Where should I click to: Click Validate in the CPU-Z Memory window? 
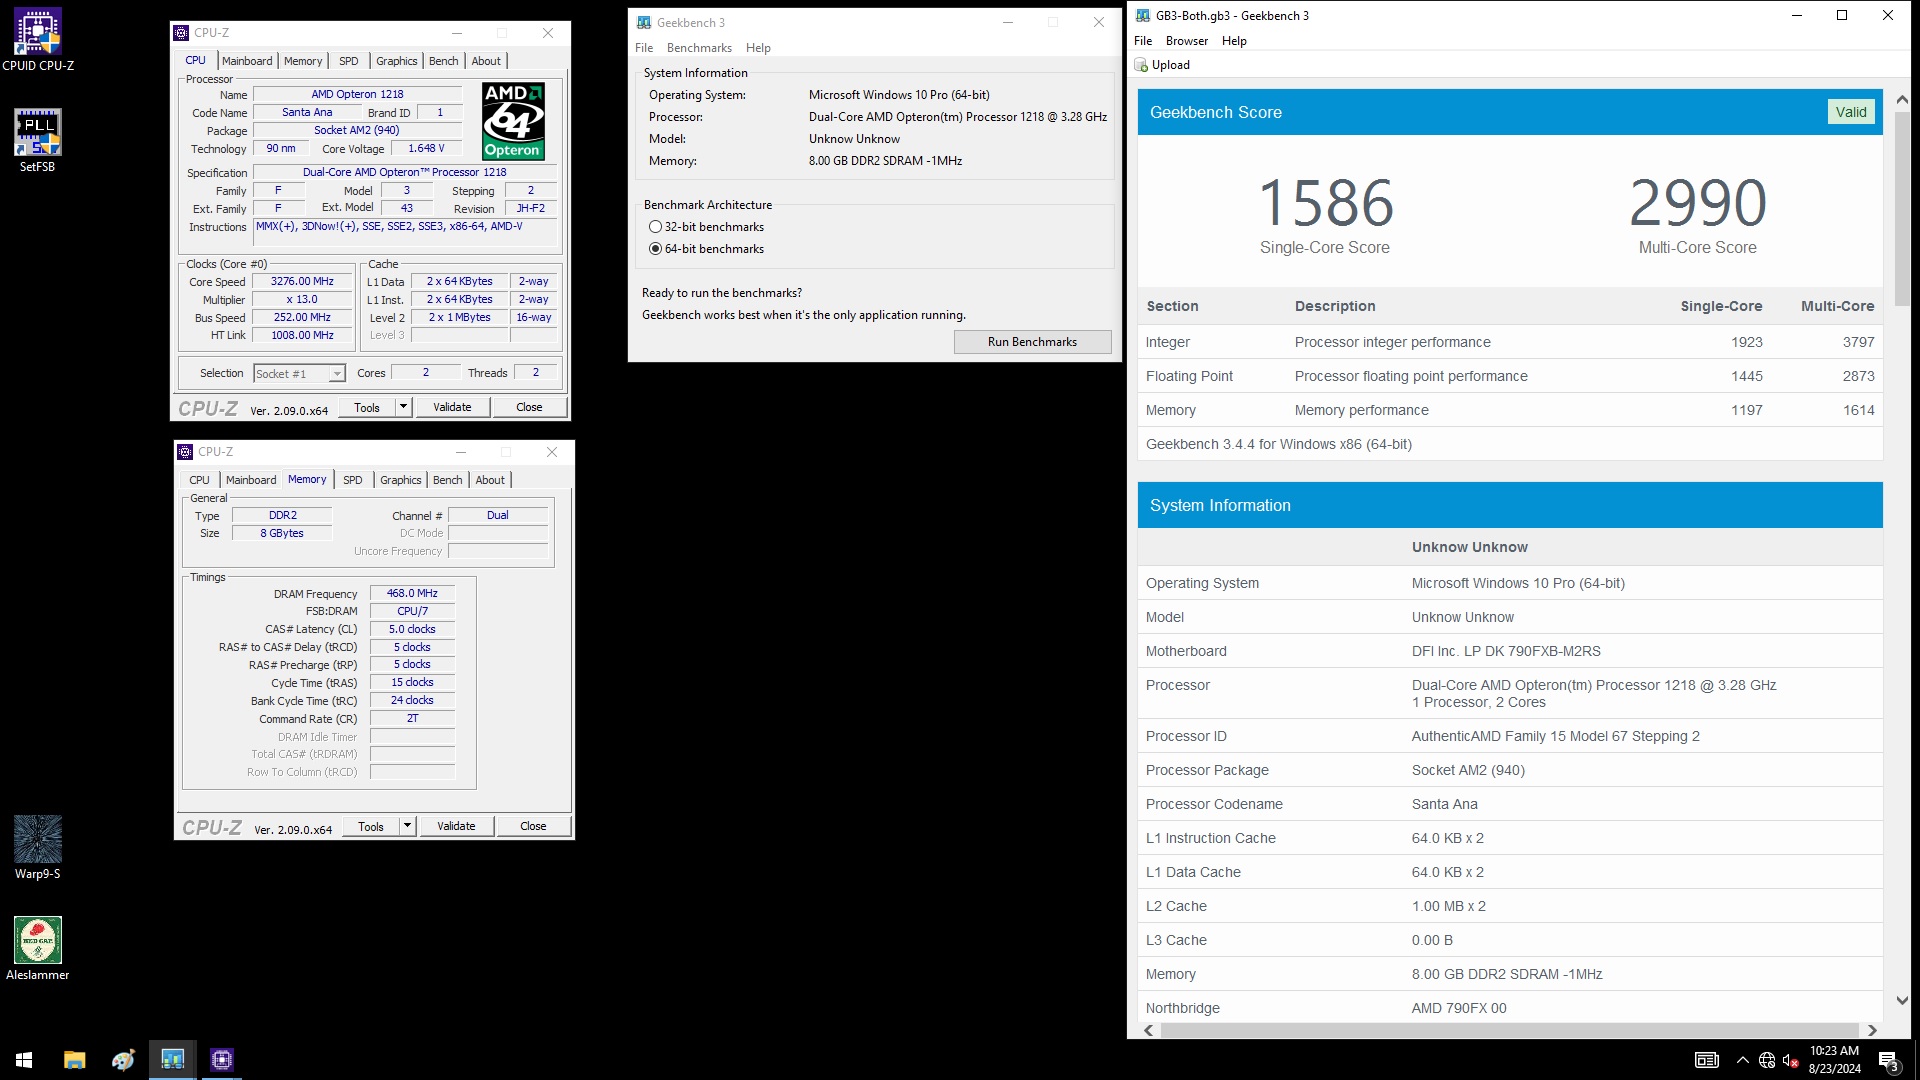456,826
